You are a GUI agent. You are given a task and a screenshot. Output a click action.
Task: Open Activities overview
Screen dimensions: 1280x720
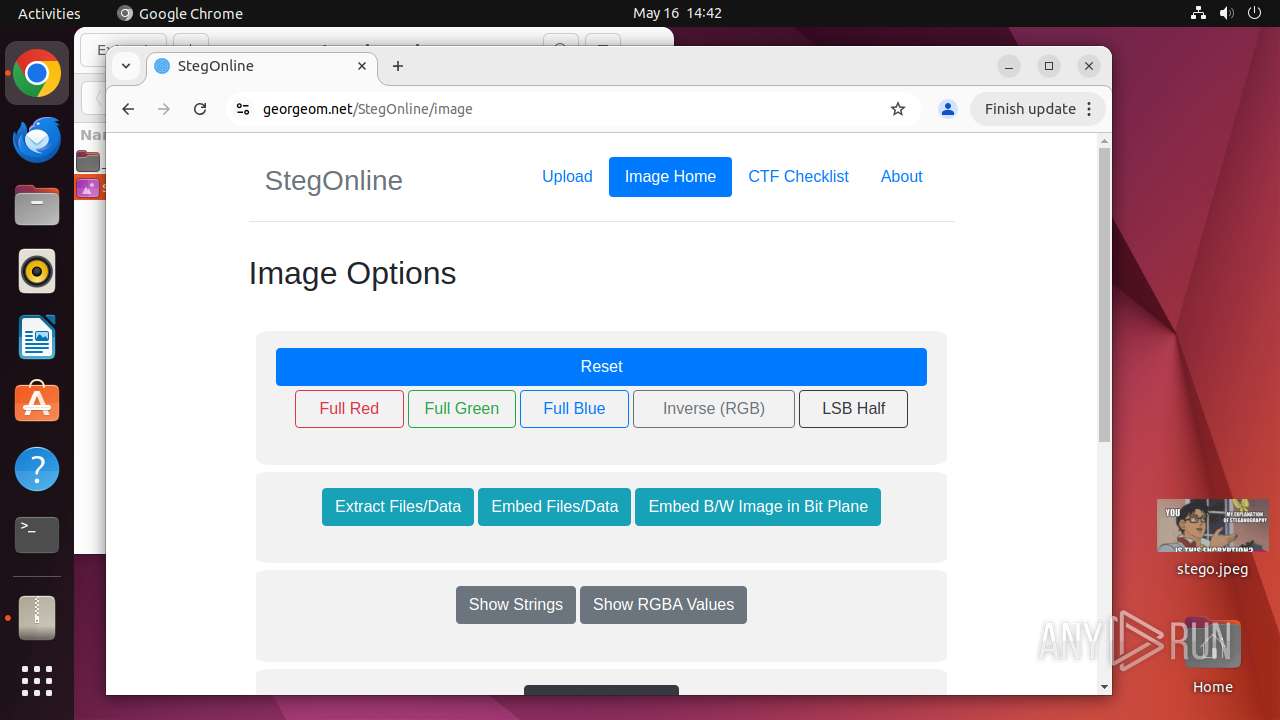tap(49, 13)
